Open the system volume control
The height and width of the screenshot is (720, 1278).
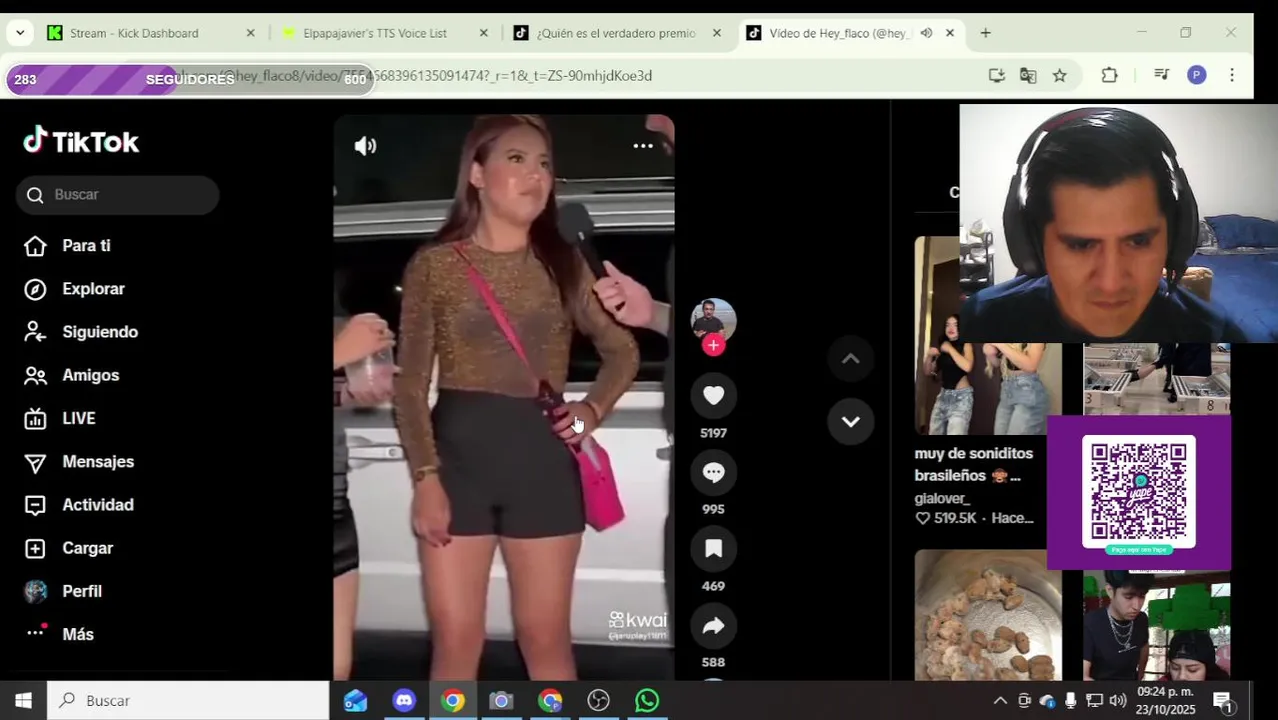tap(1117, 700)
